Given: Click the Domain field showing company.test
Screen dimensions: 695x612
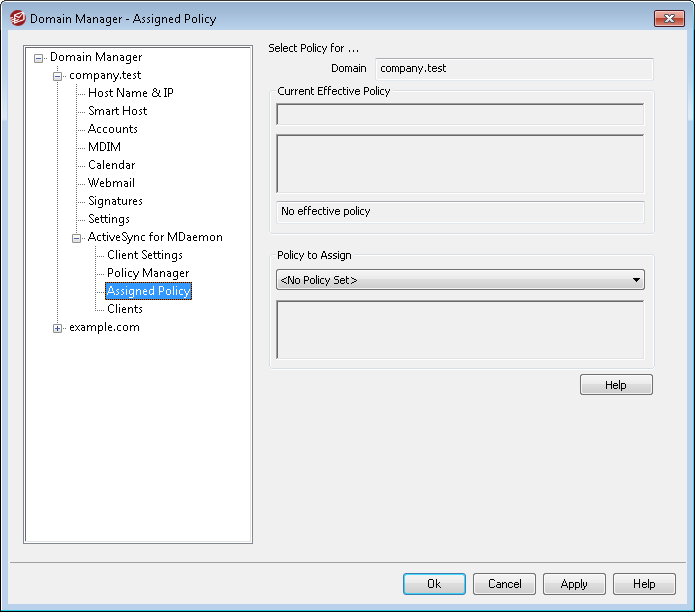Looking at the screenshot, I should (514, 69).
